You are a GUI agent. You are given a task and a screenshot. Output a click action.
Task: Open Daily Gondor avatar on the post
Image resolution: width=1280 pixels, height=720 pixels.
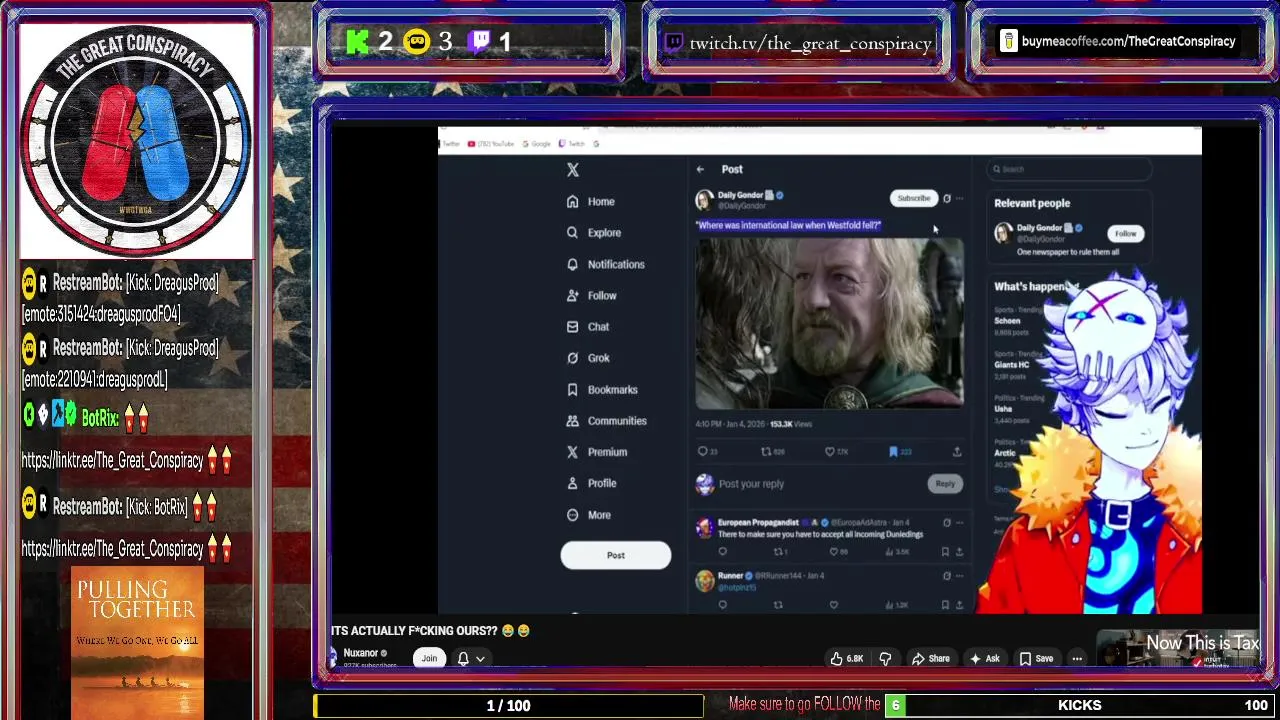point(704,200)
